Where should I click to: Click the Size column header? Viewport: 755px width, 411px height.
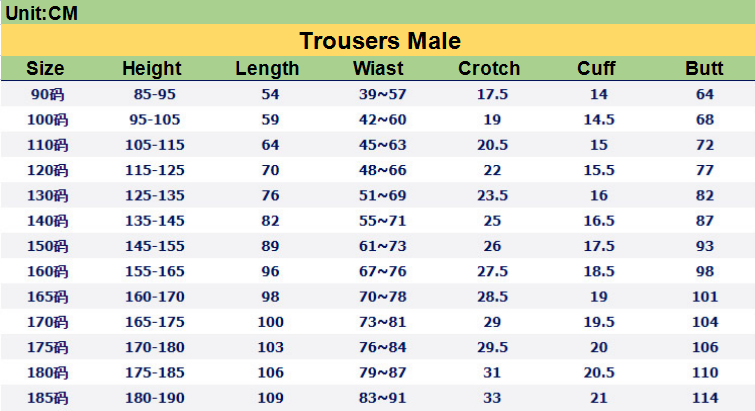[45, 68]
